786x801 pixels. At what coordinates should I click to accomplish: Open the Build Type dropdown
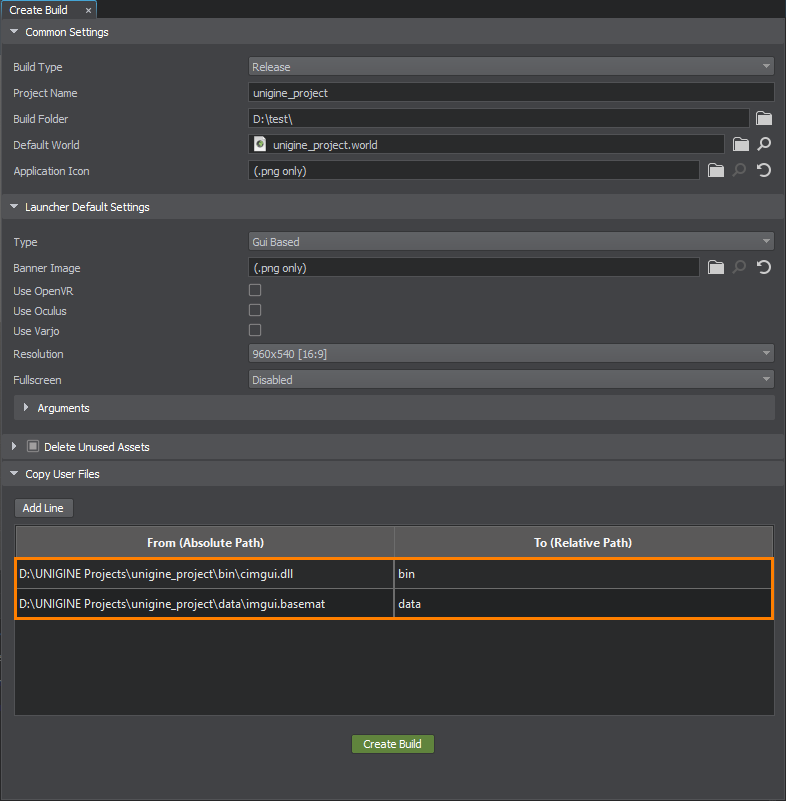coord(511,67)
